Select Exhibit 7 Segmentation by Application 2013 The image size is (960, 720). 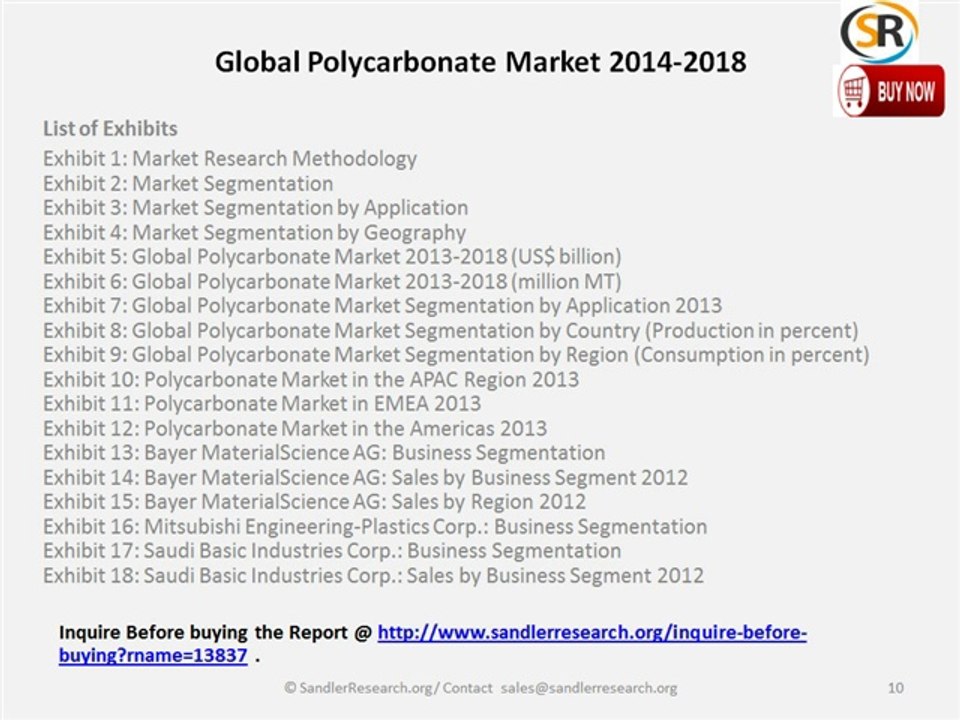click(383, 306)
